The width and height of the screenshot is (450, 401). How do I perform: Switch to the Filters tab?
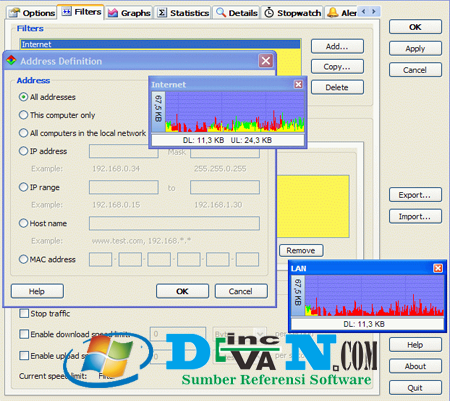pyautogui.click(x=82, y=12)
